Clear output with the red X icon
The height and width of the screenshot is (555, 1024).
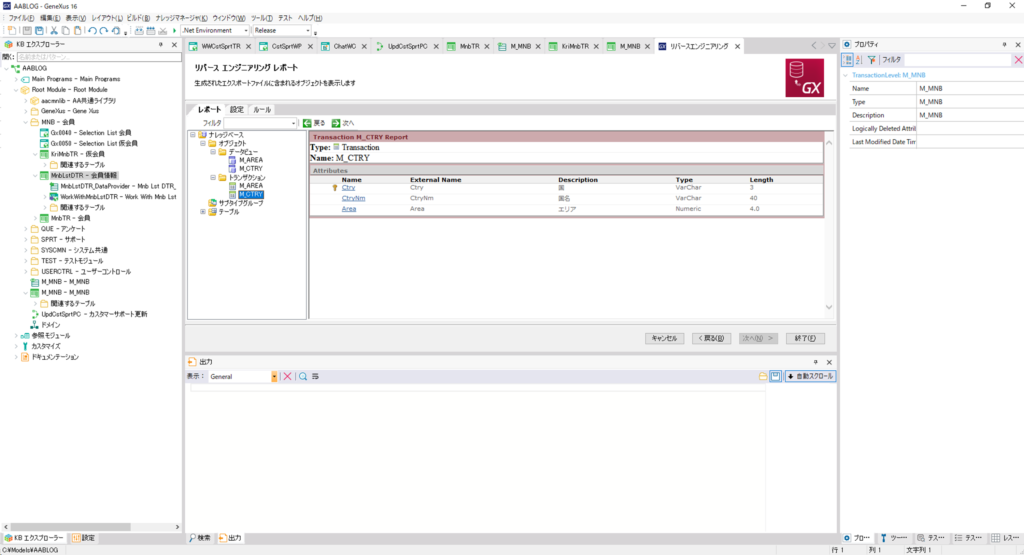click(x=287, y=376)
